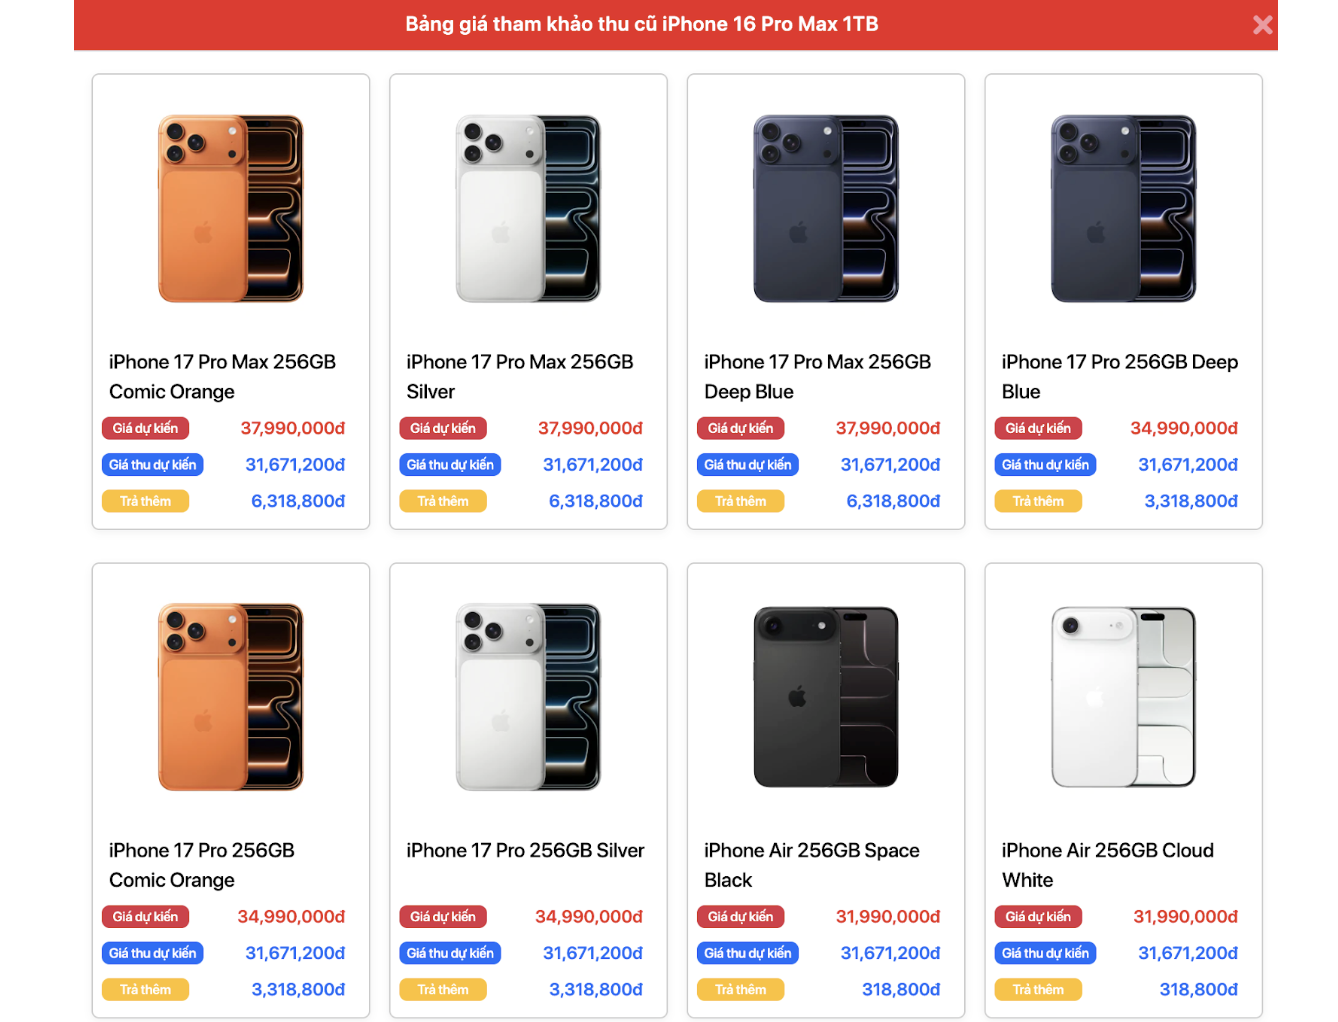
Task: Close the price banner with the X
Action: [x=1262, y=25]
